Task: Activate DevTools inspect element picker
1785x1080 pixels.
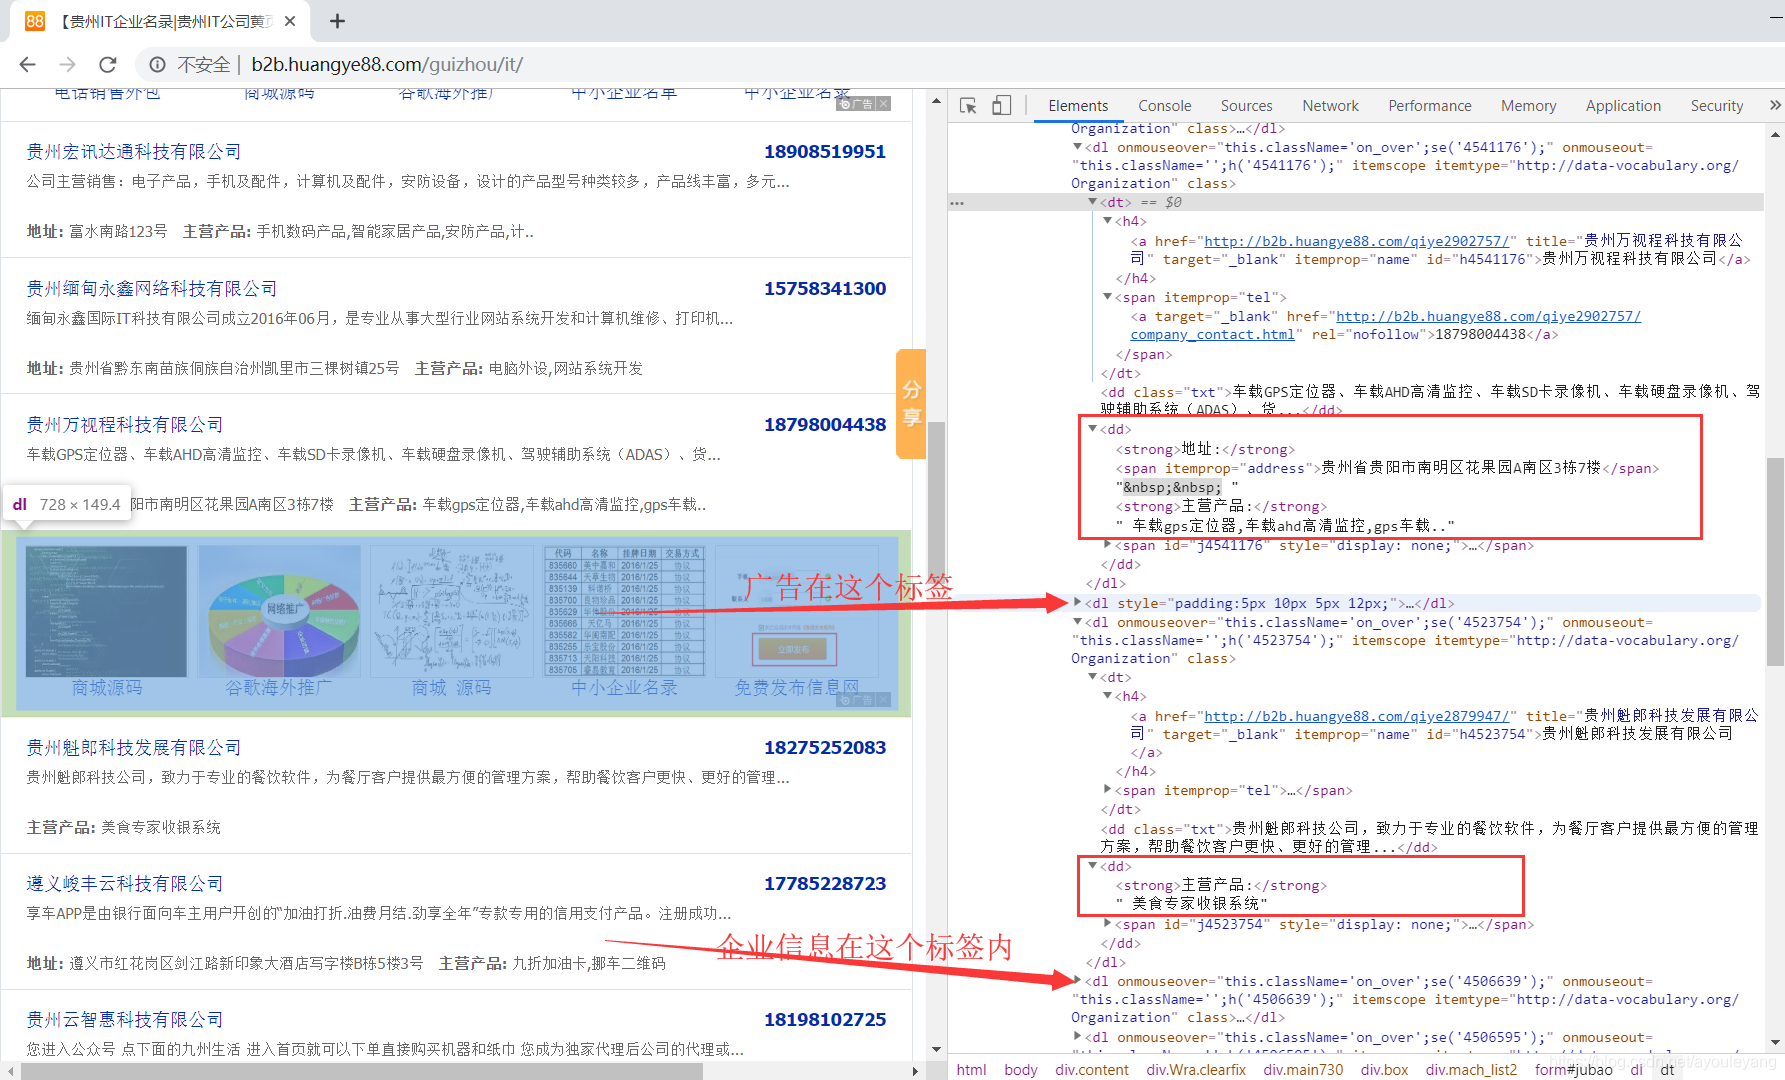Action: pos(968,106)
